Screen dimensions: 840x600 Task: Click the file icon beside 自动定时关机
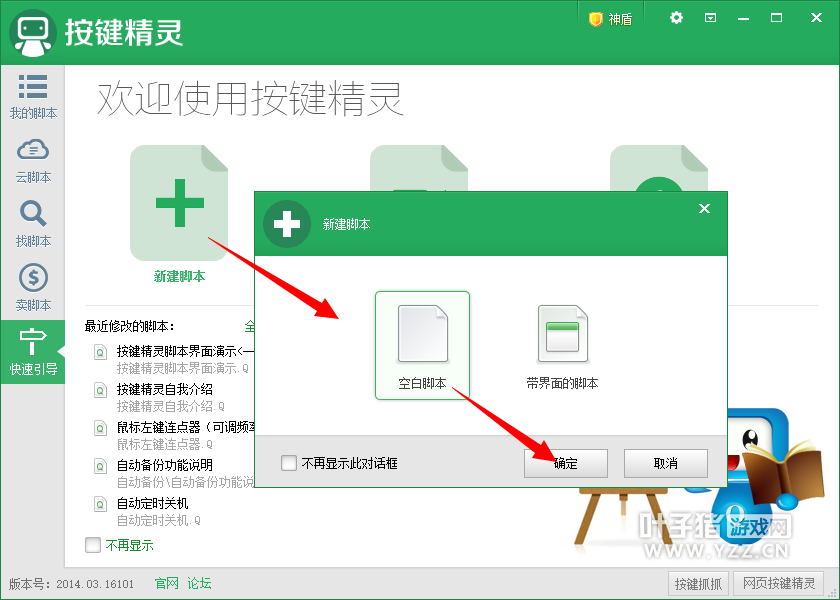pyautogui.click(x=100, y=504)
